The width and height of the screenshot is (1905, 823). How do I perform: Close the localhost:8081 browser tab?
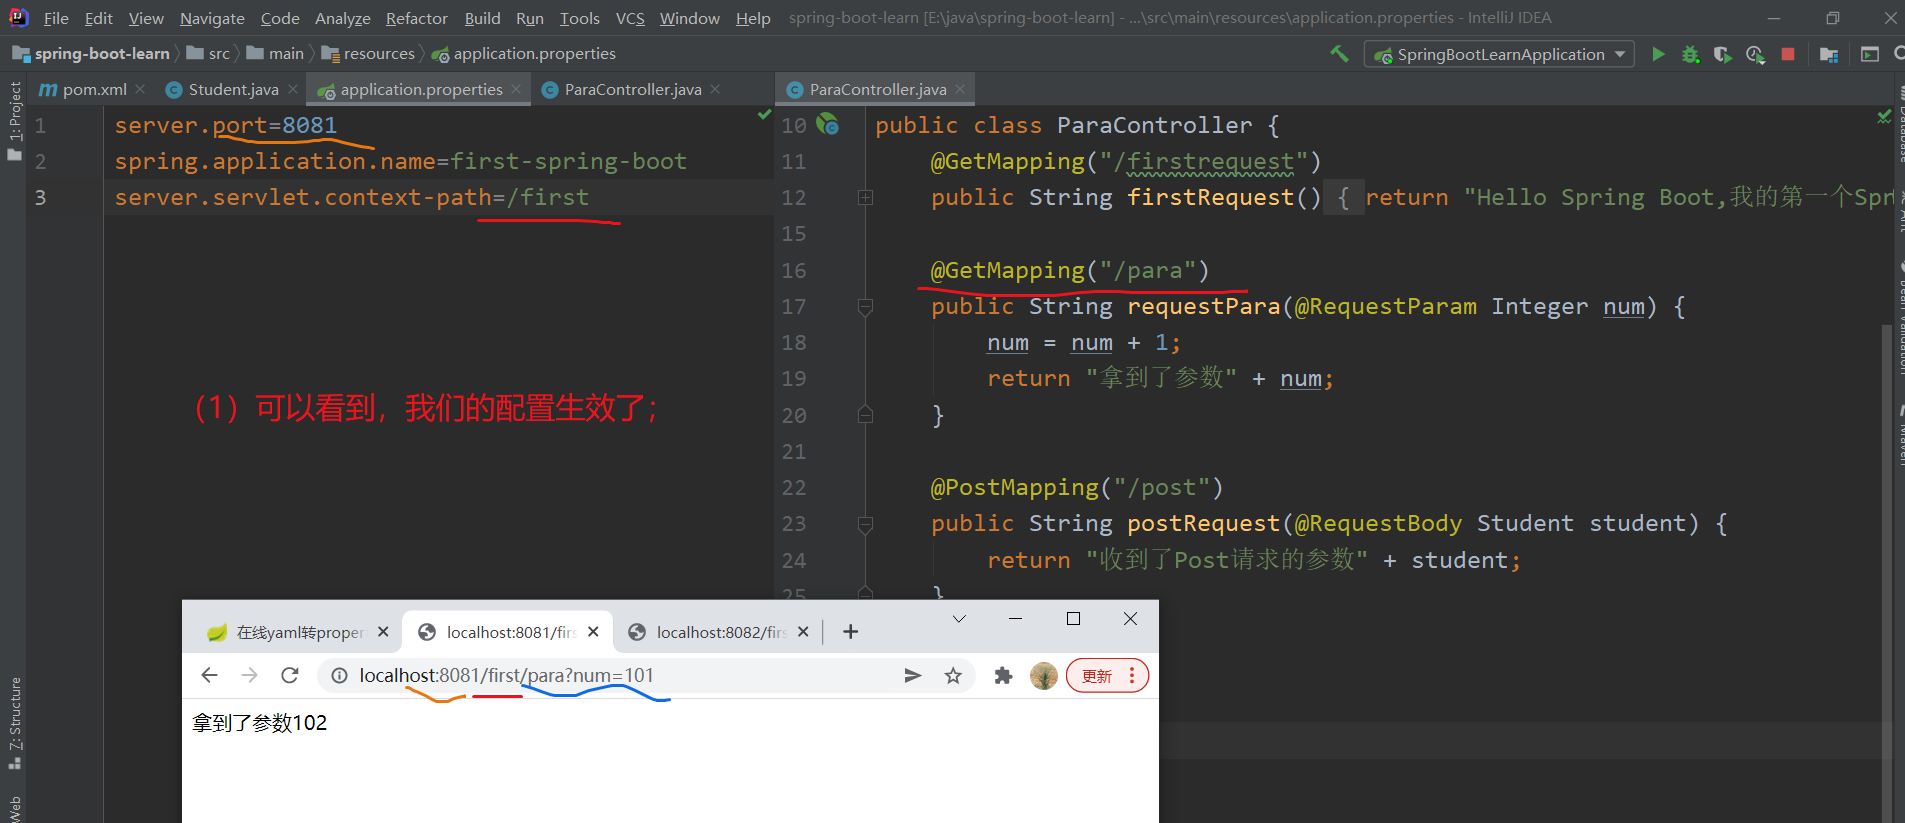pyautogui.click(x=593, y=632)
